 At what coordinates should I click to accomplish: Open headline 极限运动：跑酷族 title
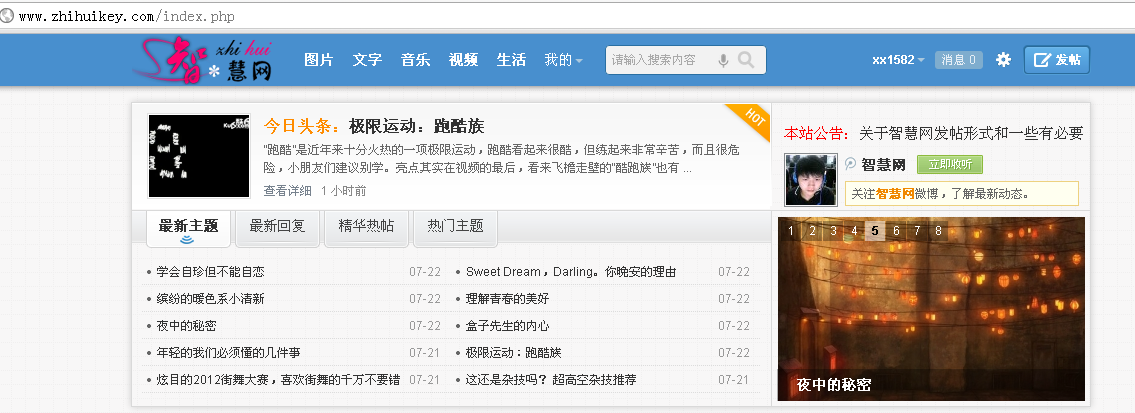pyautogui.click(x=416, y=126)
